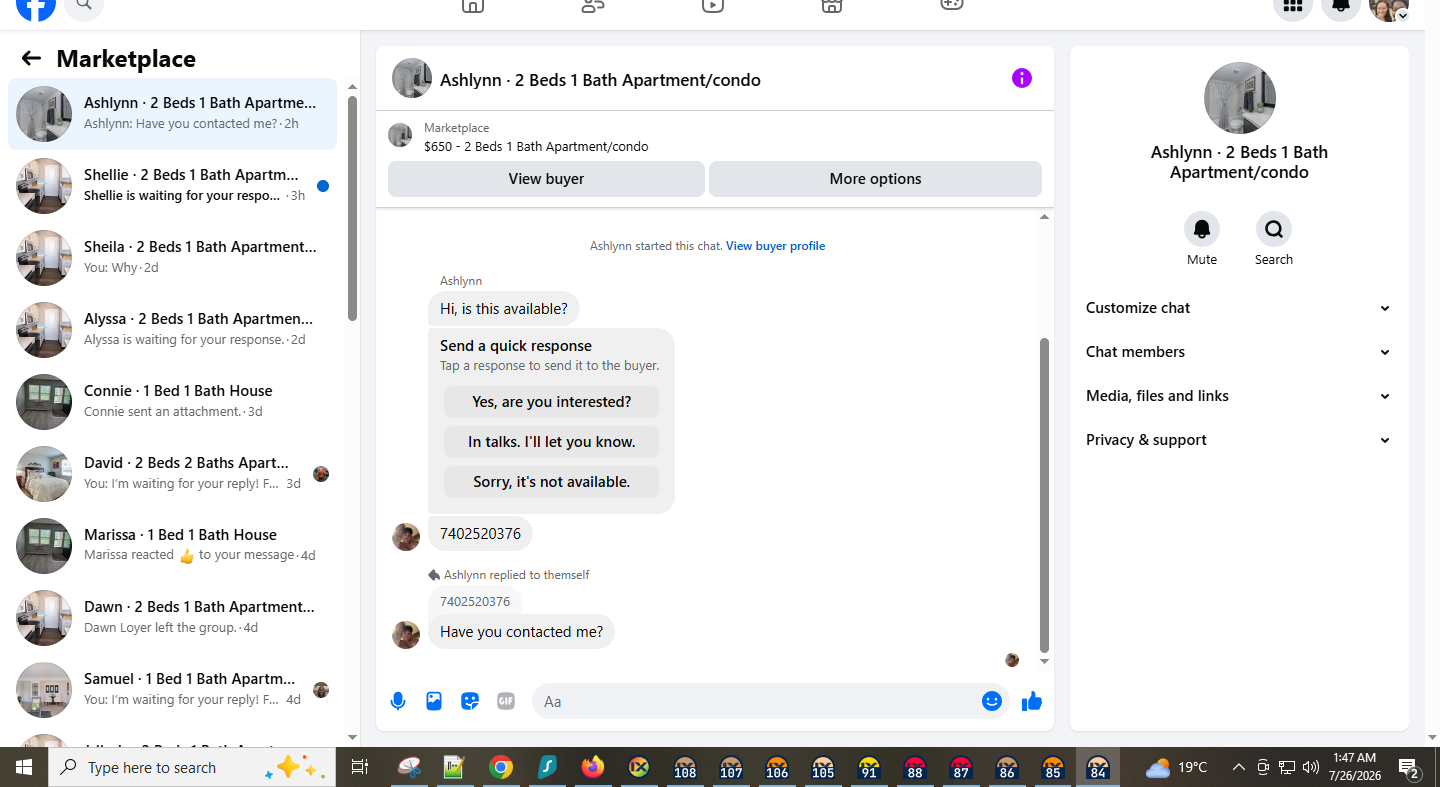Image resolution: width=1440 pixels, height=787 pixels.
Task: Click More options button
Action: tap(875, 179)
